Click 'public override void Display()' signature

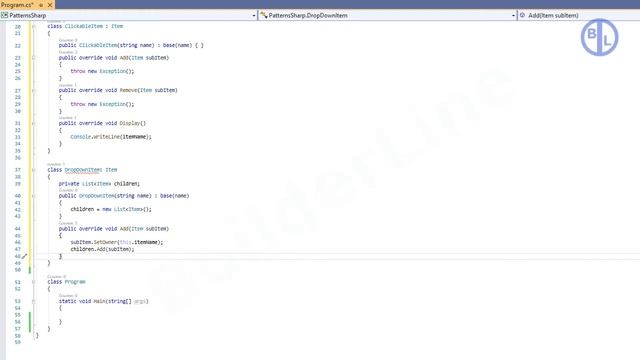(x=102, y=123)
